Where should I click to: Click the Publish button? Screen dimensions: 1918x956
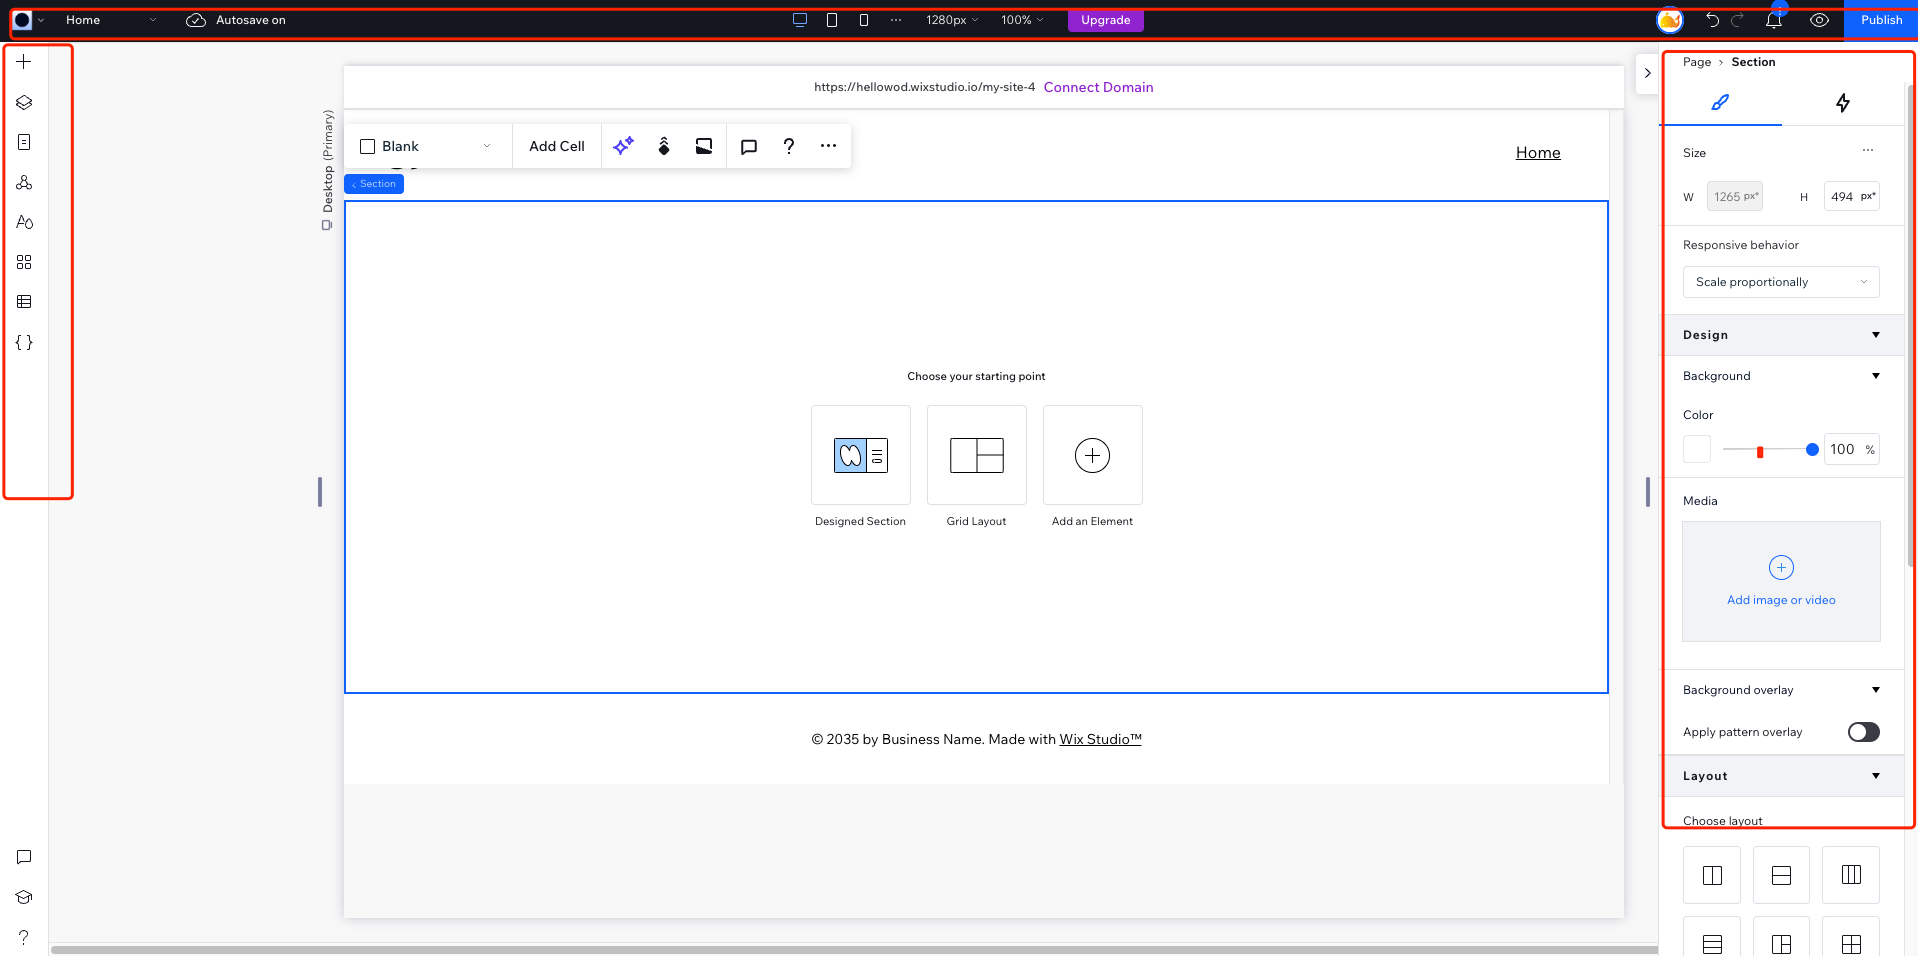tap(1881, 20)
